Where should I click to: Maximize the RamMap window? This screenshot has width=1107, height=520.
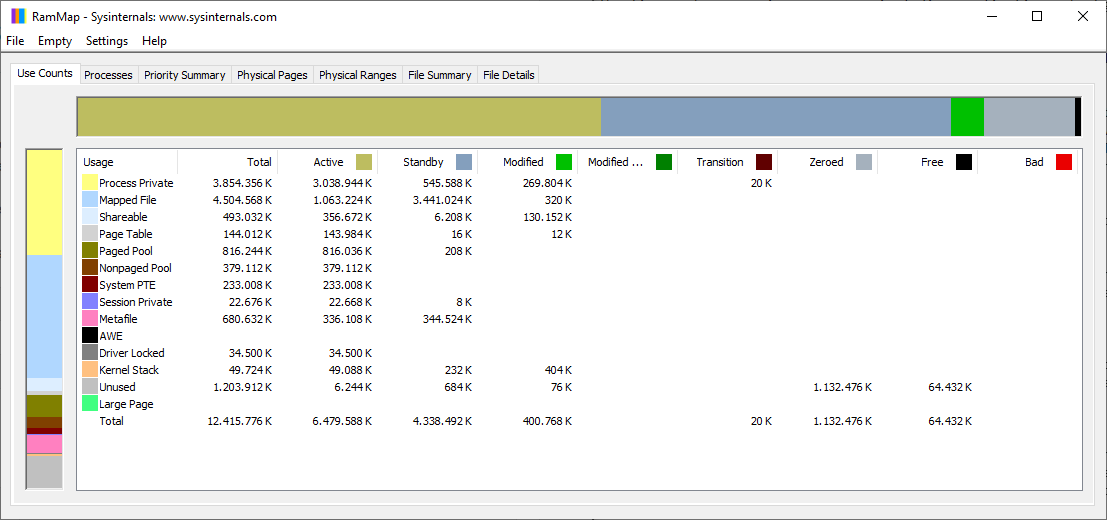pyautogui.click(x=1036, y=16)
